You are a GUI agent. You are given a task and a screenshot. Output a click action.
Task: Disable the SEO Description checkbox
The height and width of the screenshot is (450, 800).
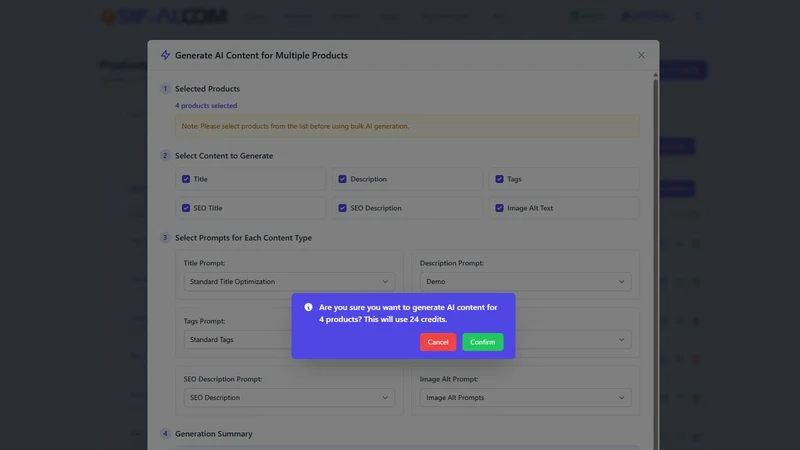[342, 208]
